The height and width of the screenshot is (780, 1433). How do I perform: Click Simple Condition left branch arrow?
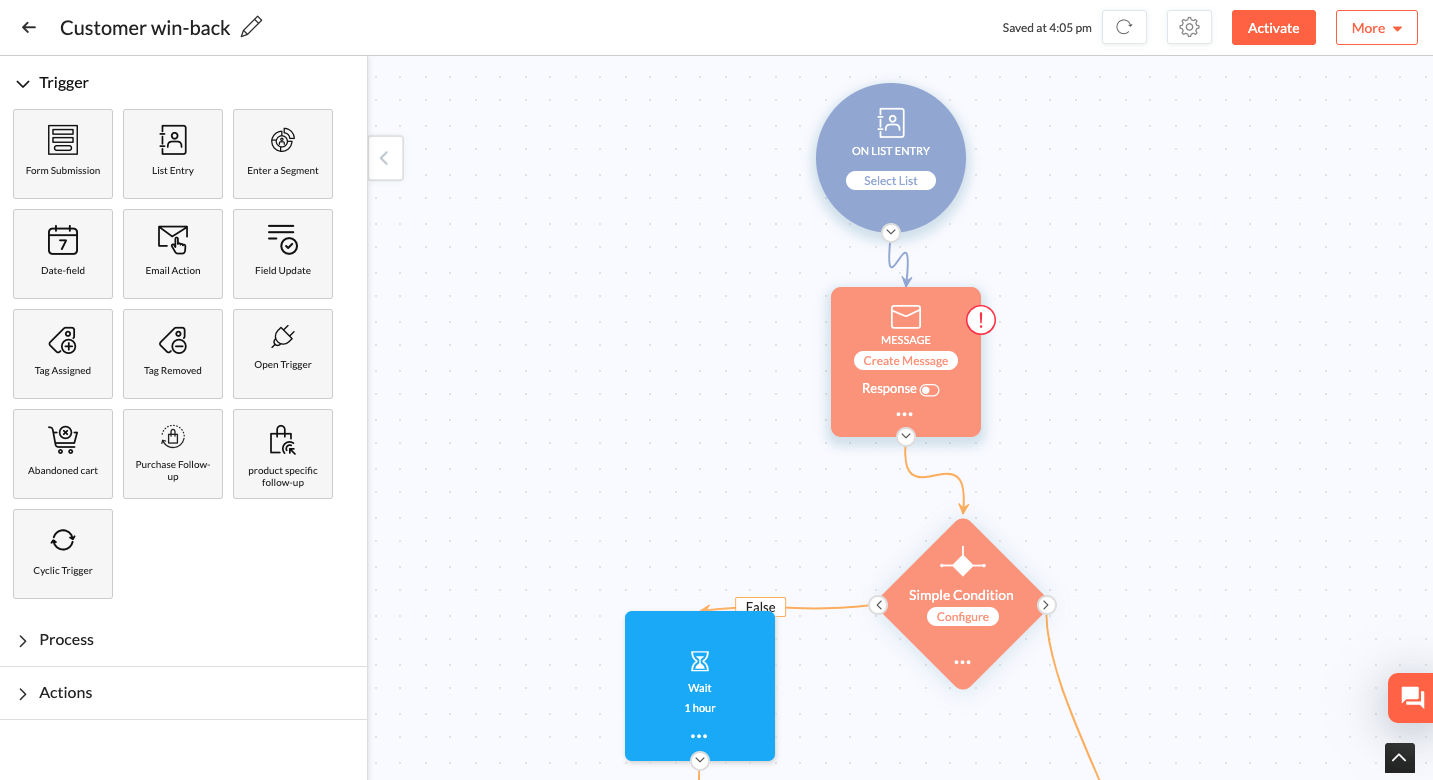tap(878, 605)
